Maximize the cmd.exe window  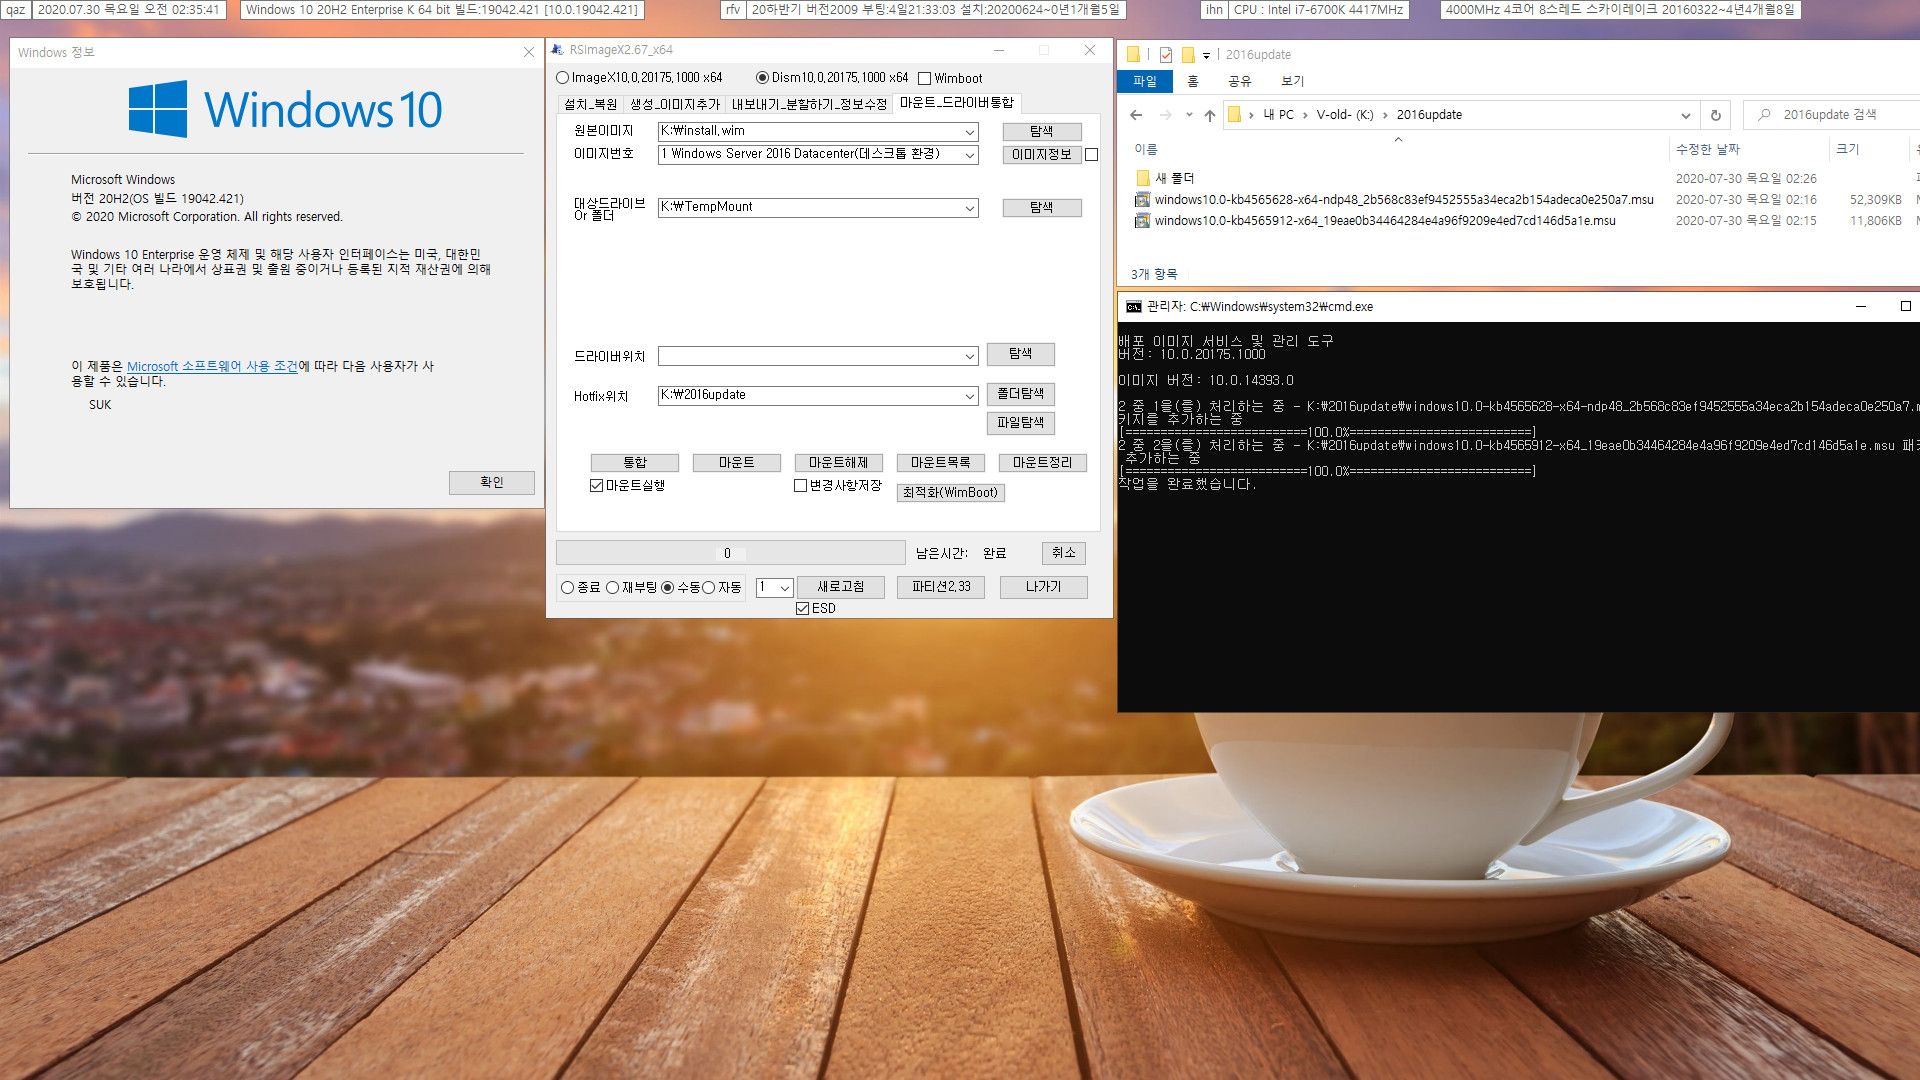1905,307
